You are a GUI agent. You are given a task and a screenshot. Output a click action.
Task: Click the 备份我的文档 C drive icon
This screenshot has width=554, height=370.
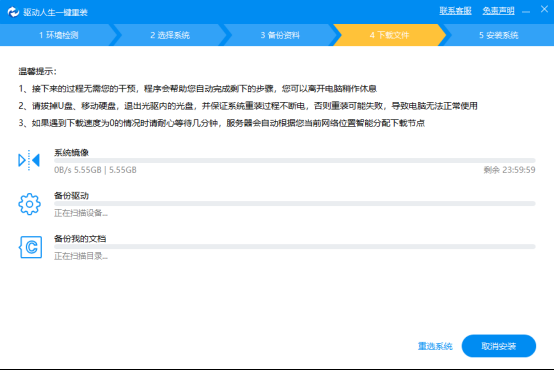(x=30, y=247)
